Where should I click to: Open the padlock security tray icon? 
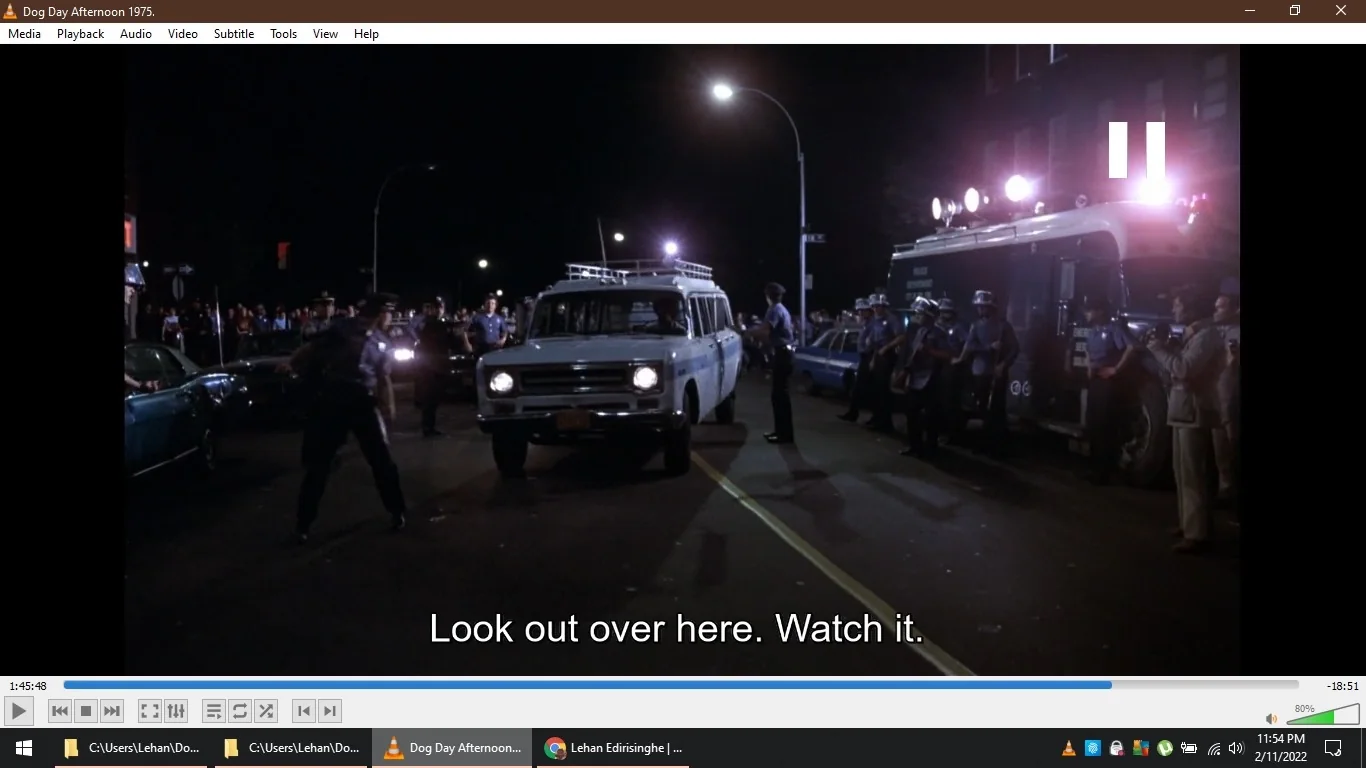(1117, 748)
